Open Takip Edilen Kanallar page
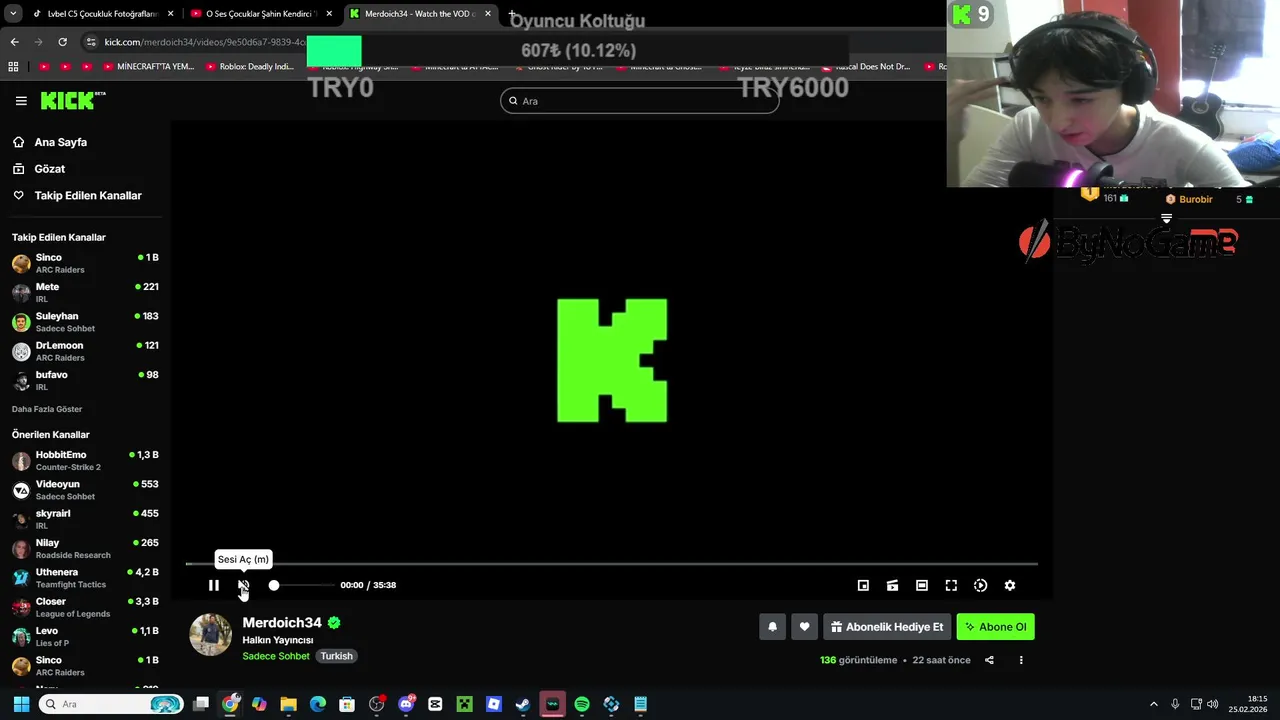Image resolution: width=1280 pixels, height=720 pixels. 77,196
